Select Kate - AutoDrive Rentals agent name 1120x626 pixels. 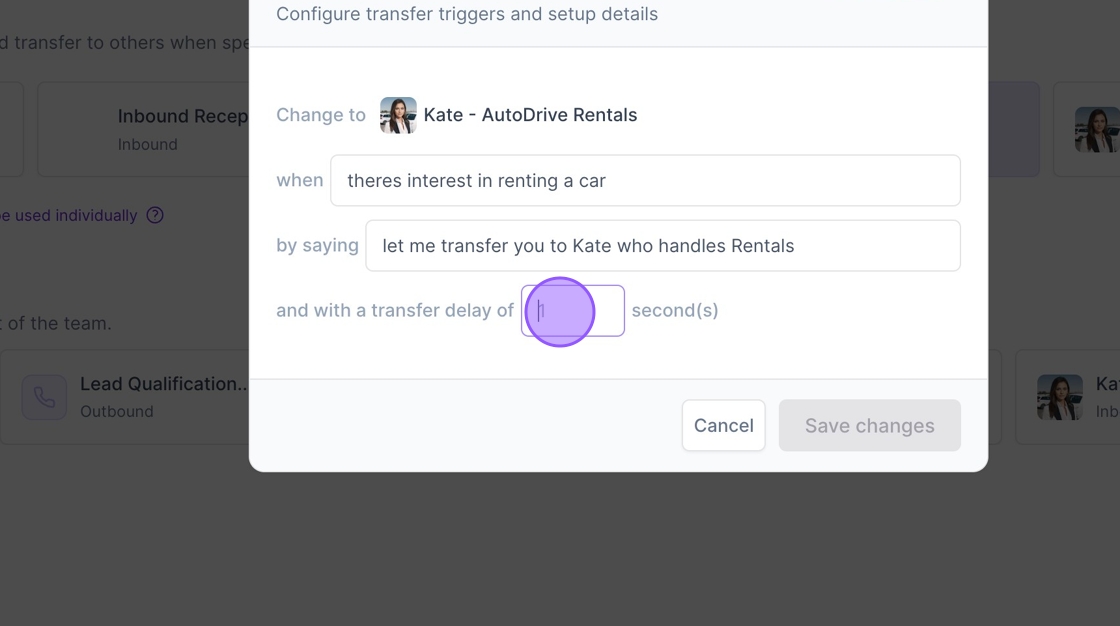[x=530, y=115]
